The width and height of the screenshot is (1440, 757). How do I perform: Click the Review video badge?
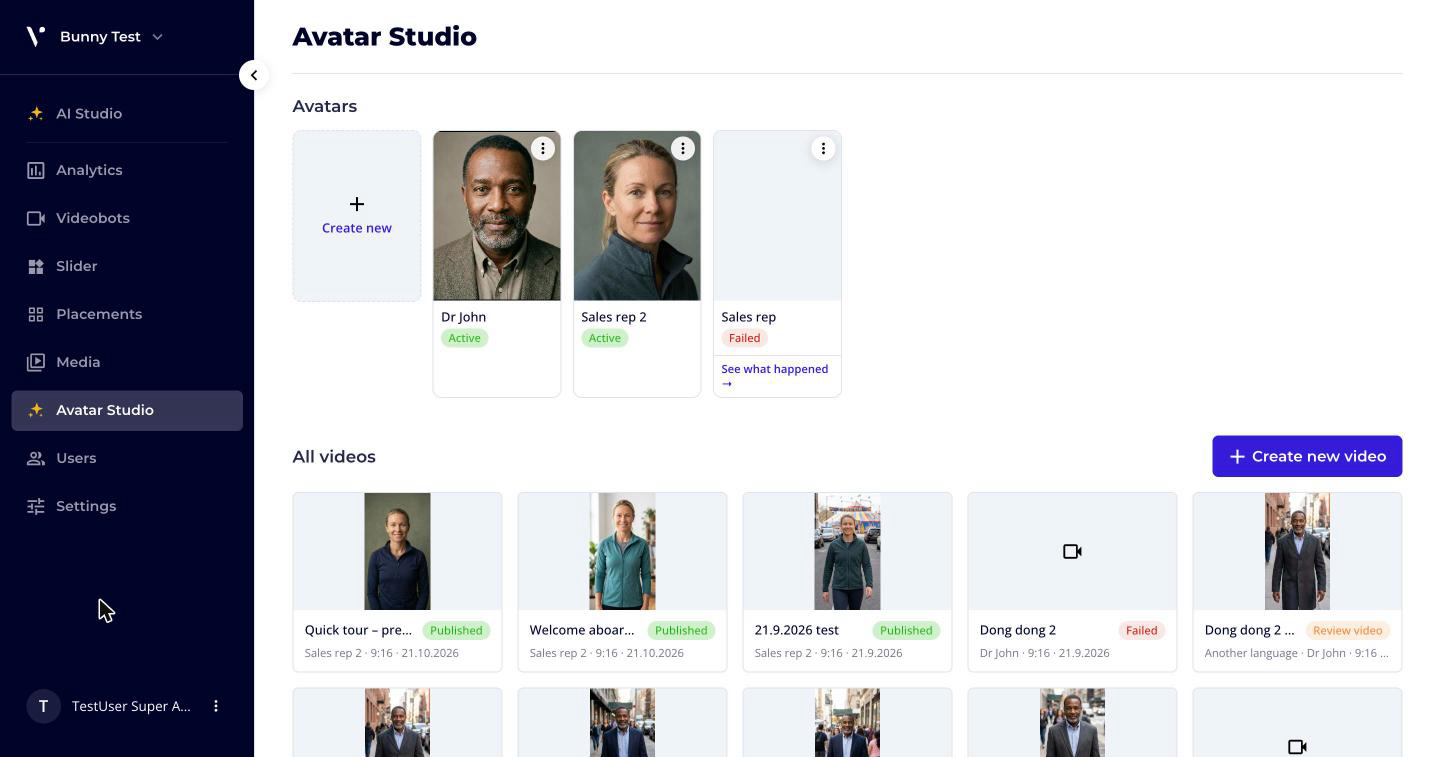pyautogui.click(x=1347, y=630)
